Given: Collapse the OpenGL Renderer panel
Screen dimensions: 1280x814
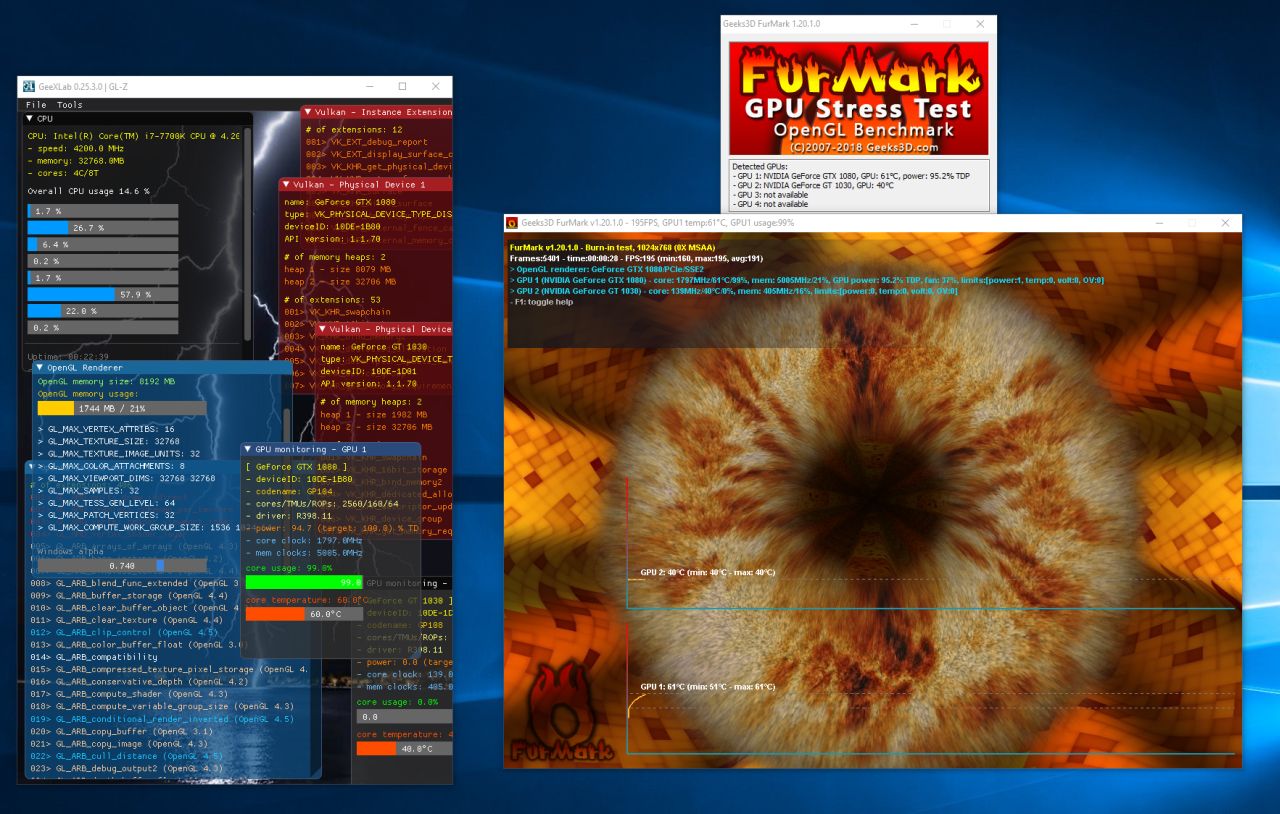Looking at the screenshot, I should [x=40, y=368].
